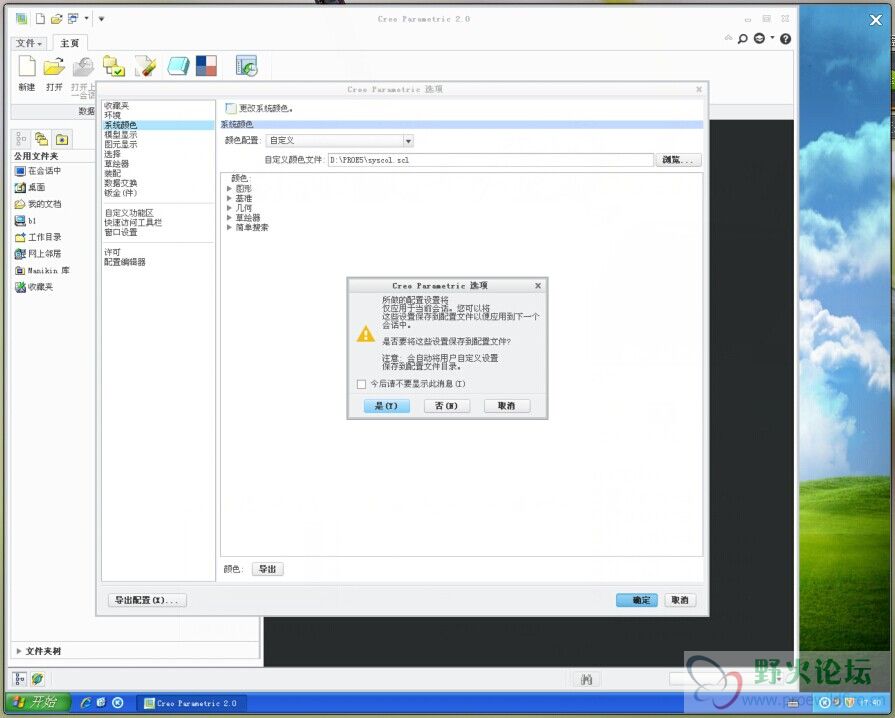This screenshot has height=718, width=895.
Task: Select 快速访问工具栏 in options list
Action: 133,223
